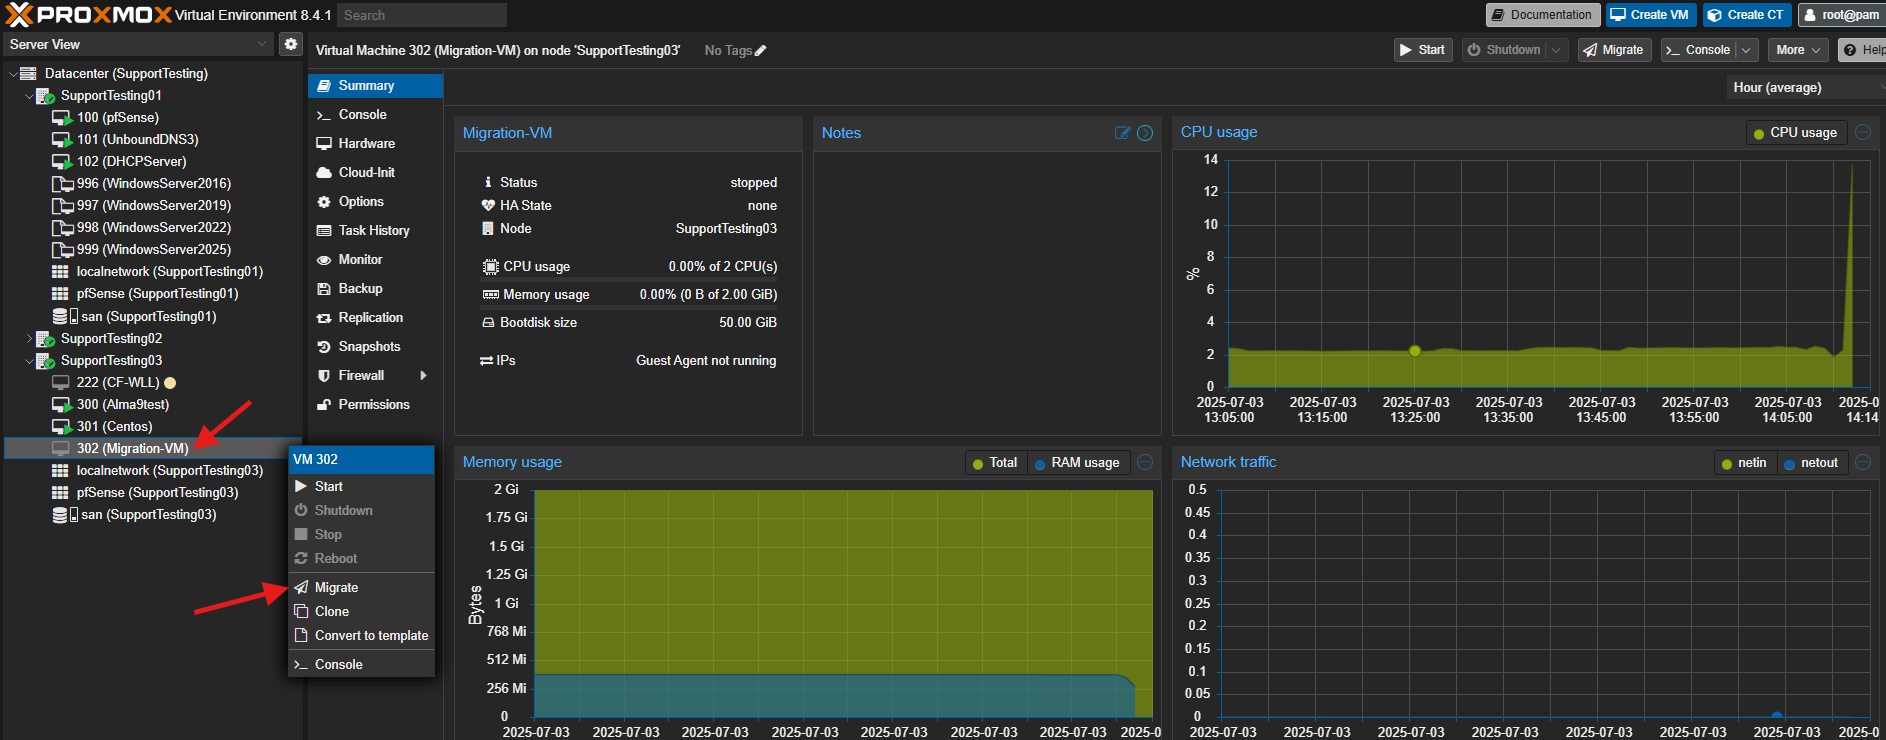The image size is (1886, 740).
Task: Choose Console in the context menu
Action: click(361, 665)
